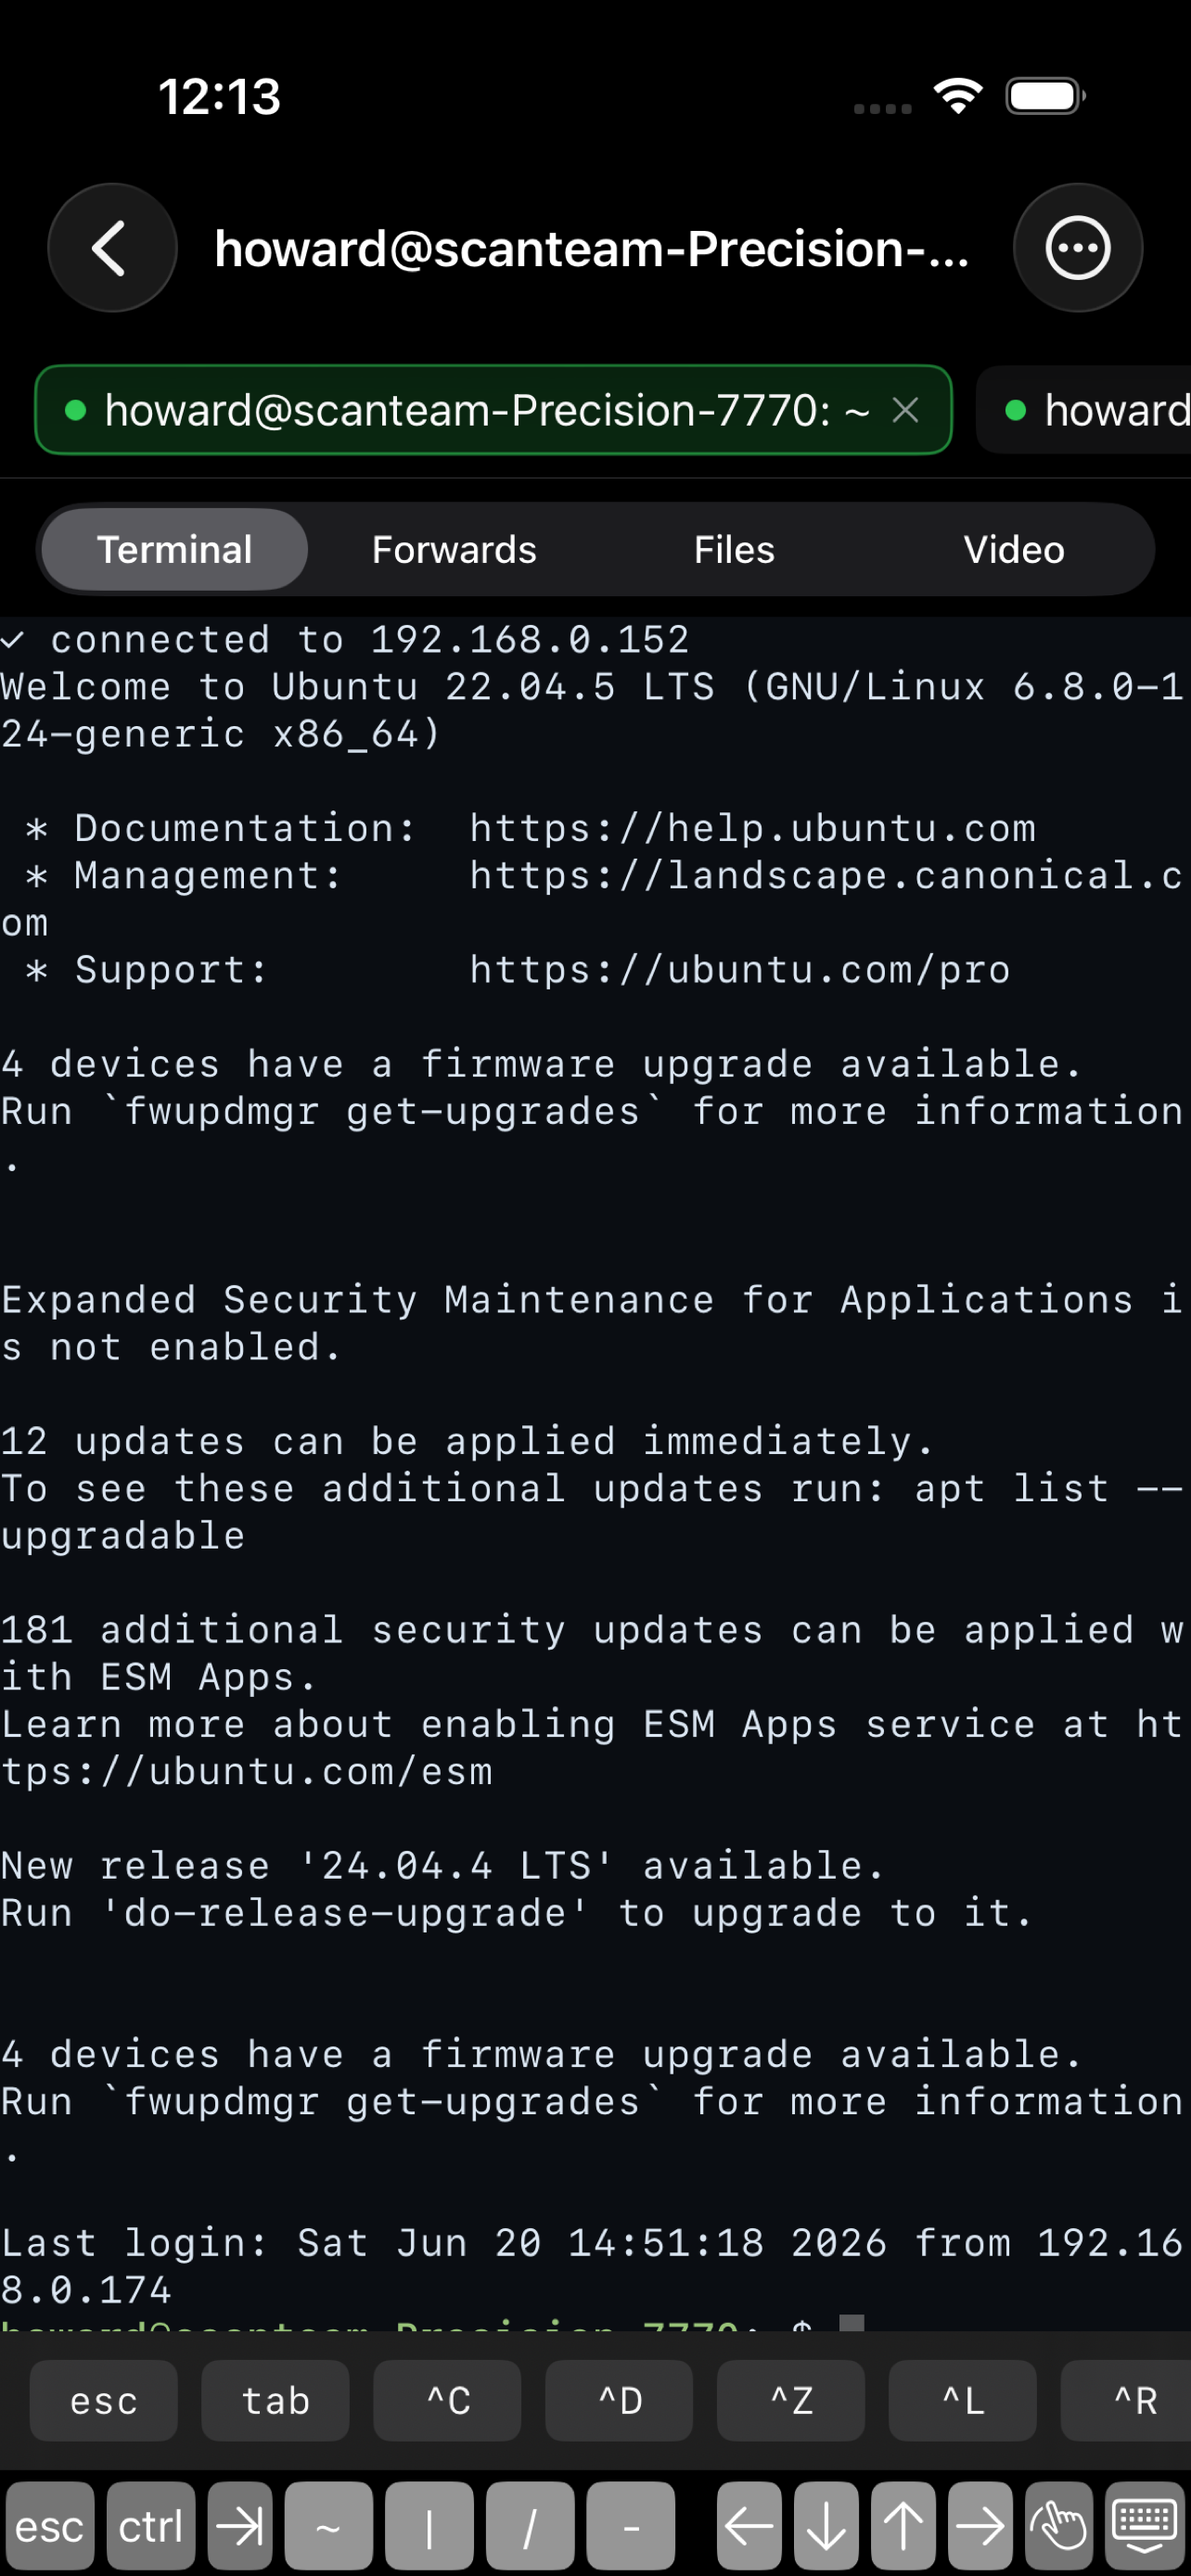Tap the esc key in shortcut row
Viewport: 1191px width, 2576px height.
point(103,2400)
